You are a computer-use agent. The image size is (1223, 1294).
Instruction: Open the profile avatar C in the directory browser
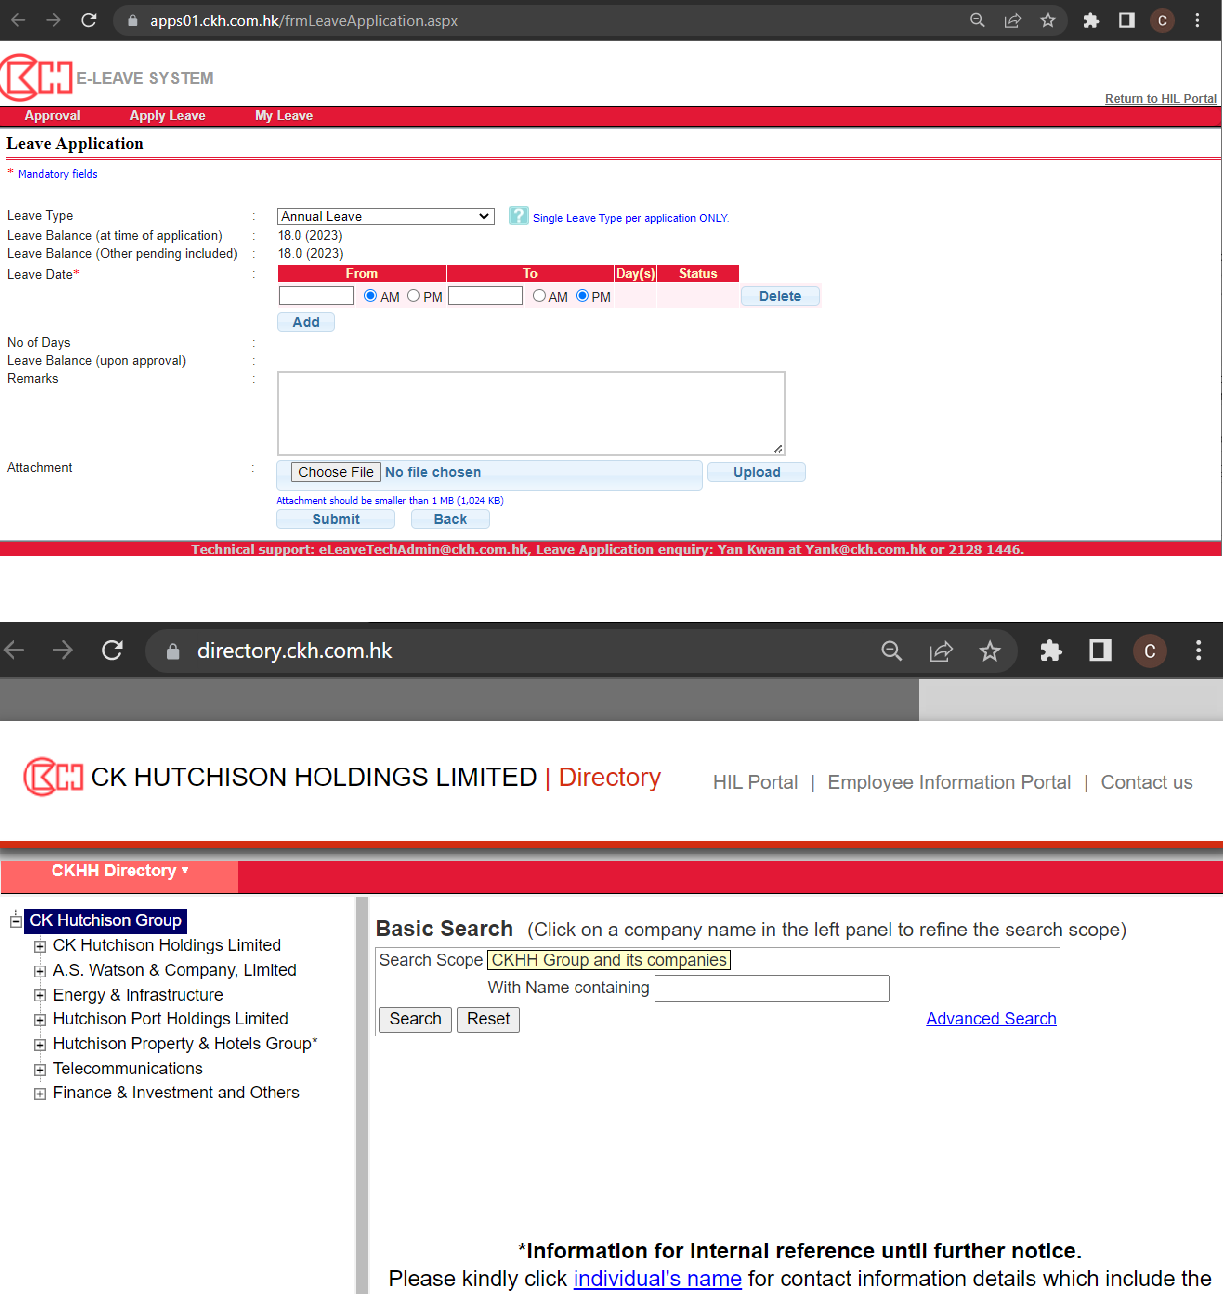(1150, 651)
